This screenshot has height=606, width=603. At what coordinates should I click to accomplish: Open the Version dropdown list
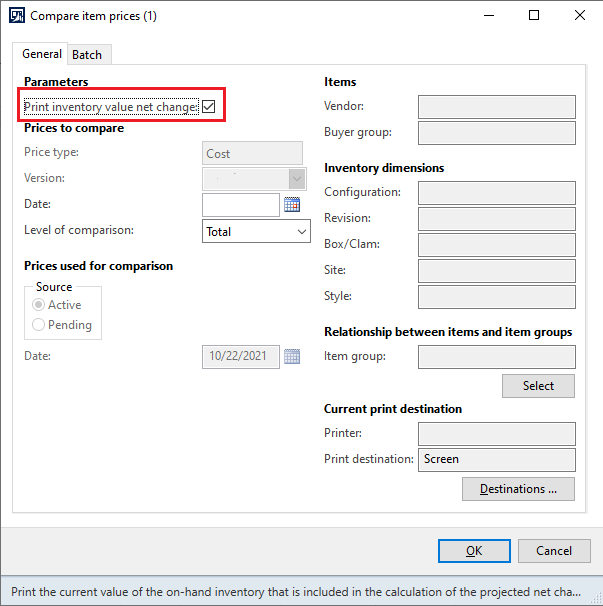[296, 179]
